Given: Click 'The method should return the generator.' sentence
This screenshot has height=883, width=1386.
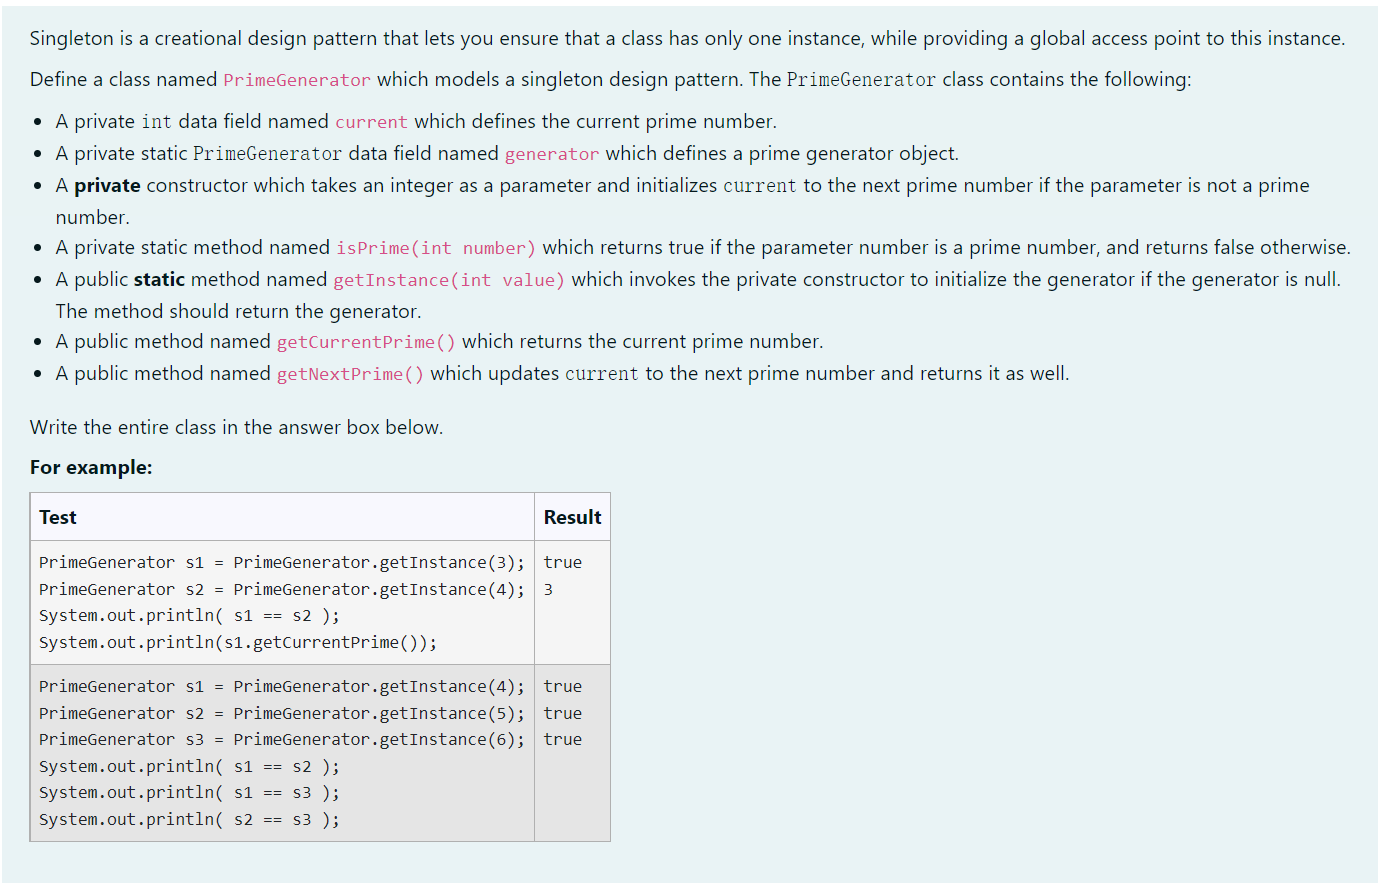Looking at the screenshot, I should click(x=238, y=311).
